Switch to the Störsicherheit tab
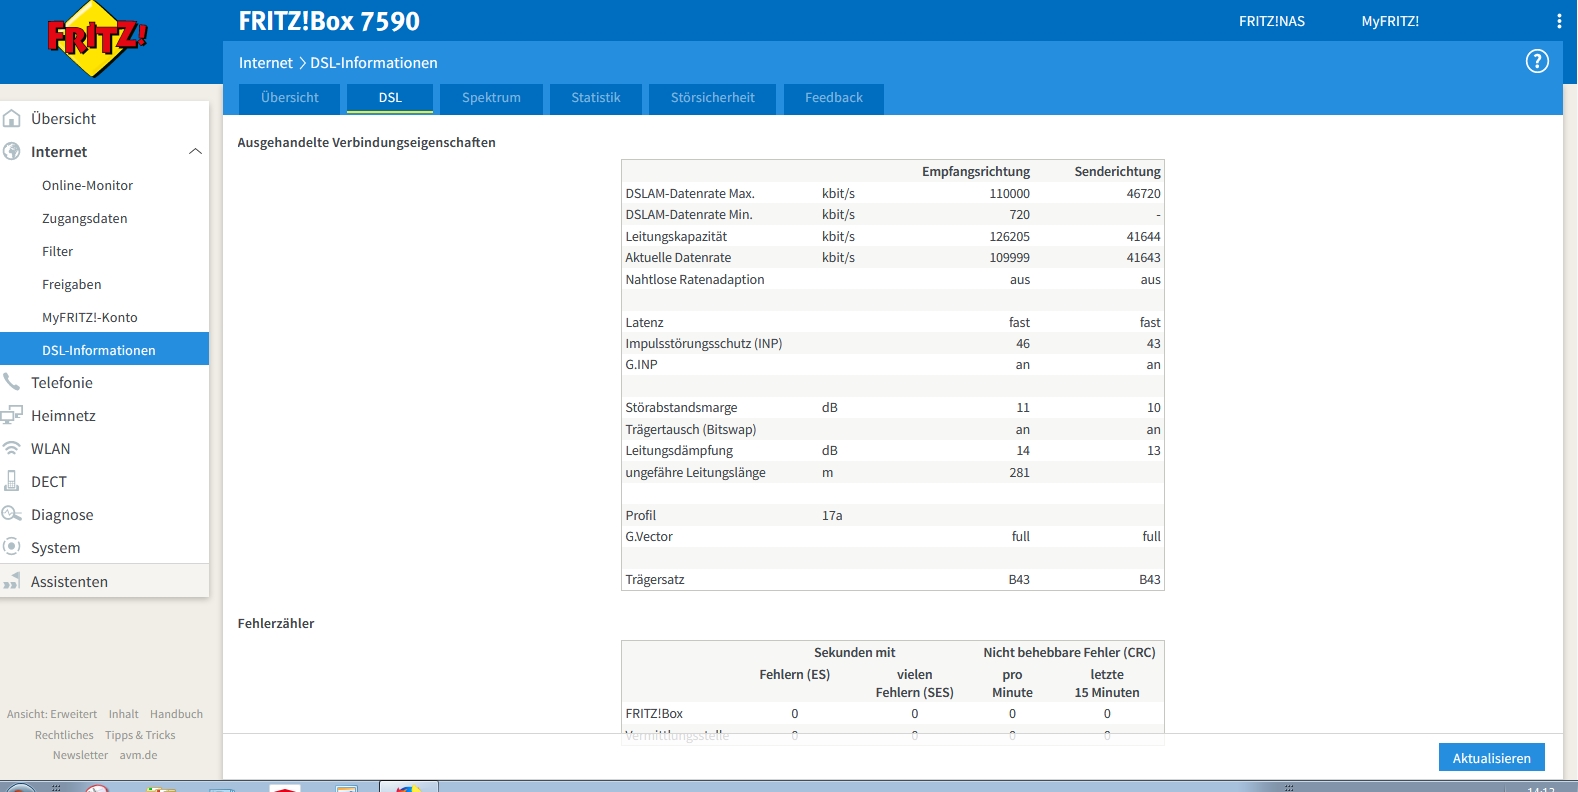The image size is (1578, 792). [713, 98]
